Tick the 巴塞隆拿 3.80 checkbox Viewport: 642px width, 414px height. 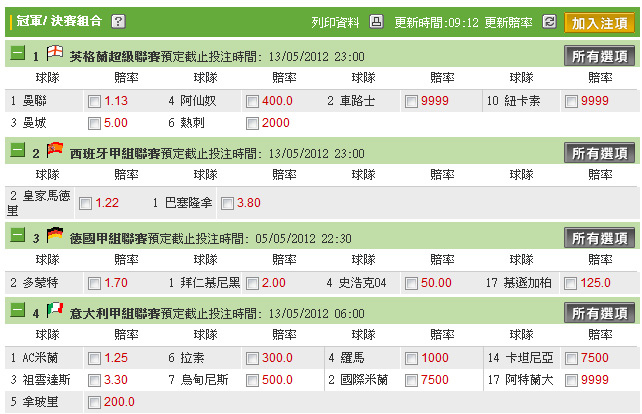point(227,203)
